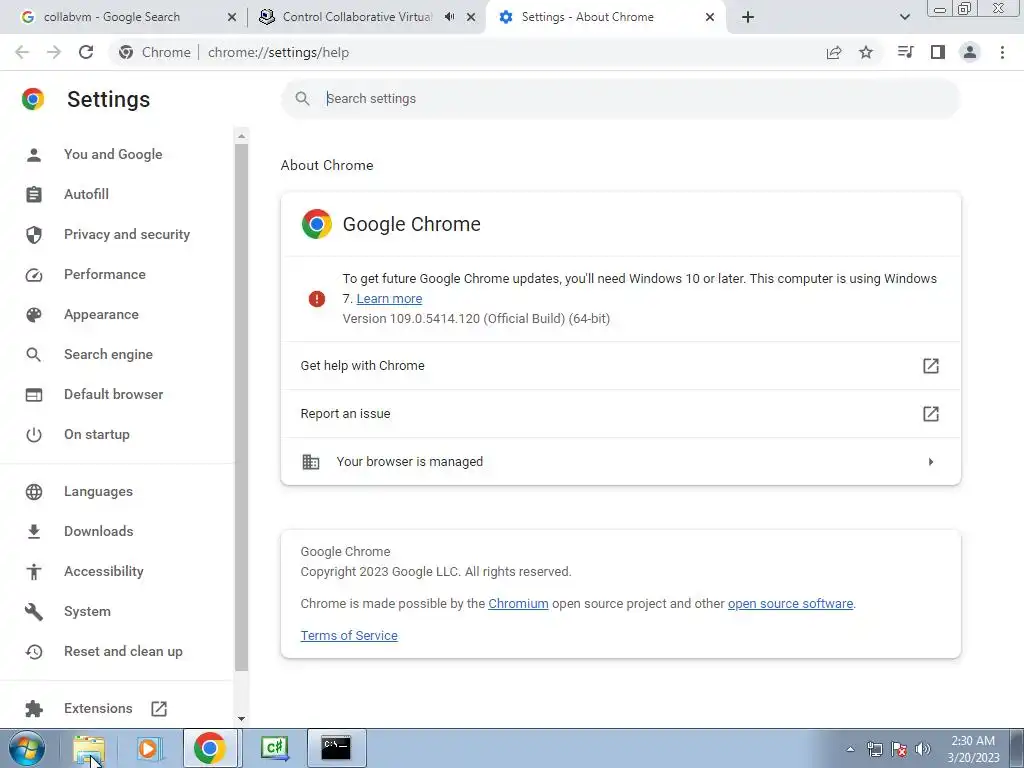Screen dimensions: 1024x768
Task: Open Report an issue
Action: point(620,414)
